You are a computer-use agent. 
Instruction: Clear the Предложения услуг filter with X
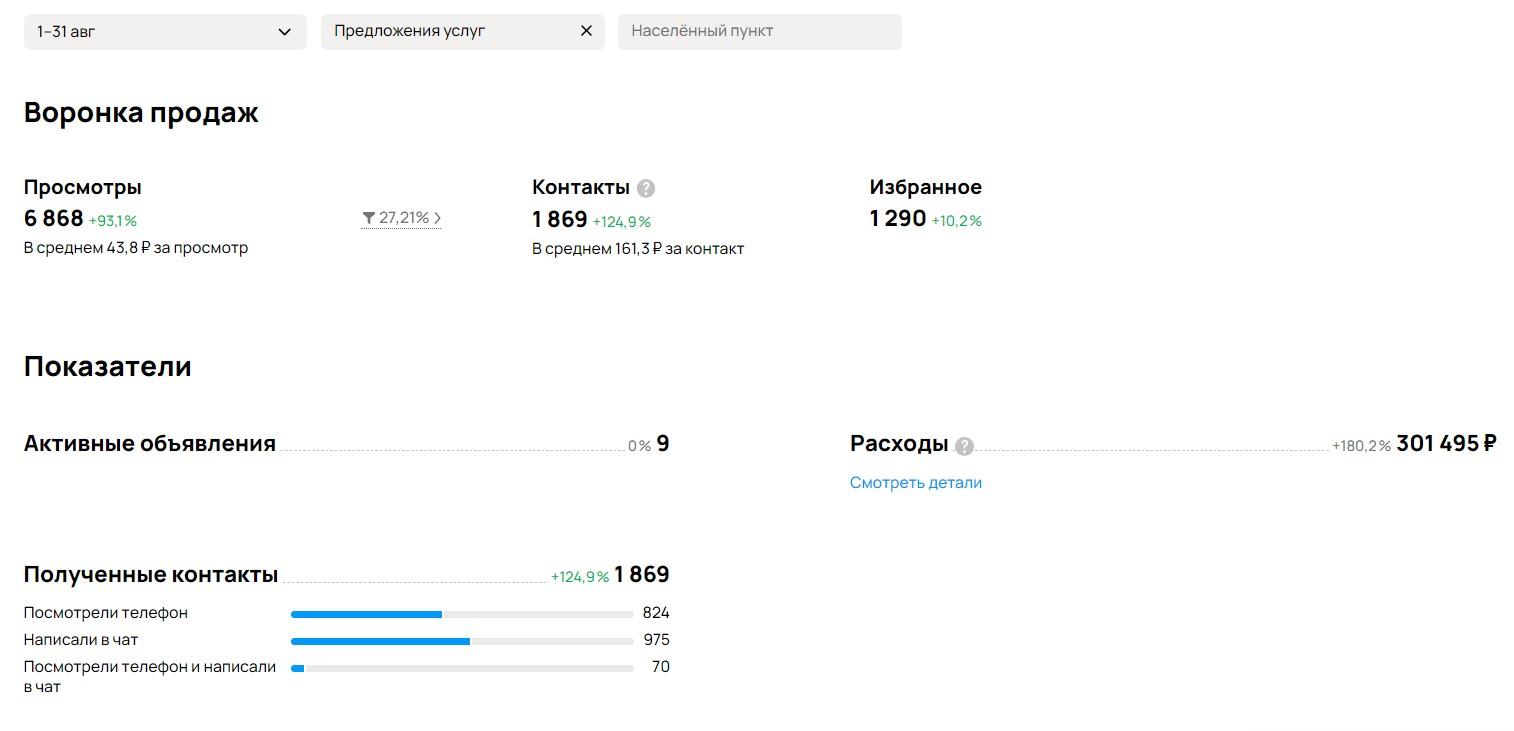tap(587, 31)
